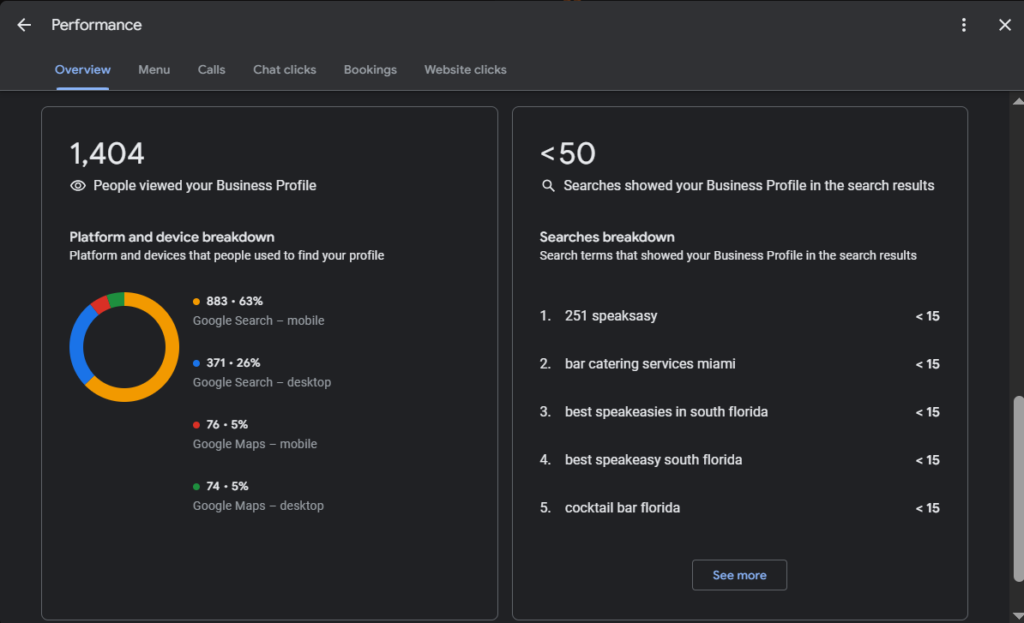Click the orange Google Search mobile legend dot
1024x623 pixels.
point(196,301)
